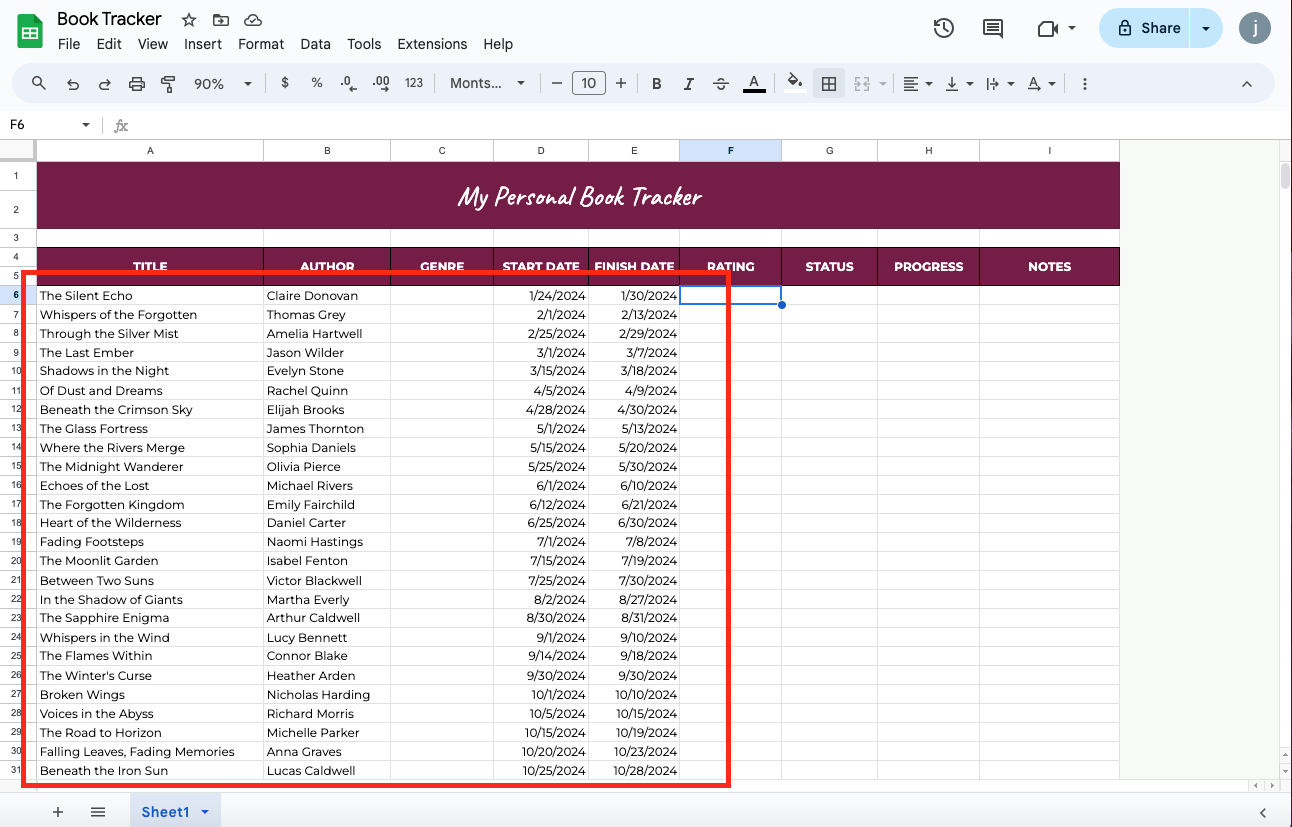
Task: Click the font size field showing 10
Action: point(589,83)
